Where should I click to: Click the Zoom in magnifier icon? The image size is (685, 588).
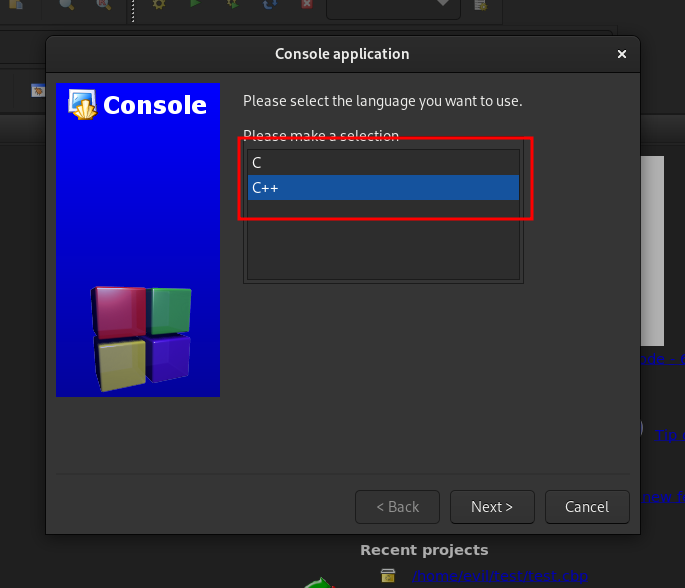coord(68,5)
